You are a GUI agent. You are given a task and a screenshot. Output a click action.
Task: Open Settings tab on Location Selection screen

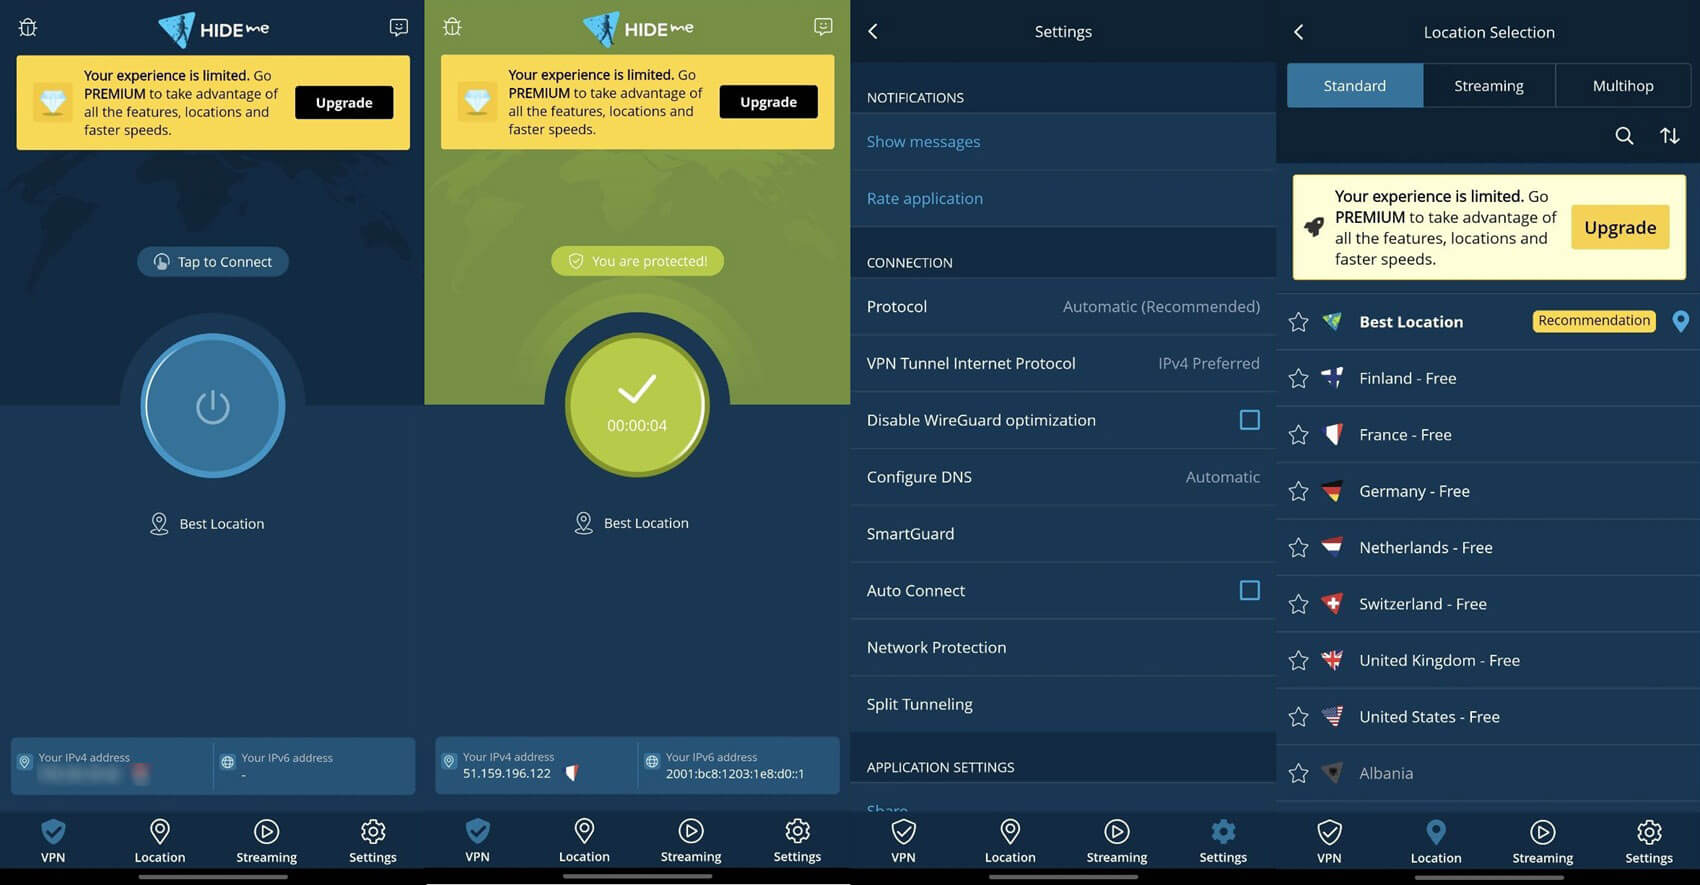pos(1649,841)
